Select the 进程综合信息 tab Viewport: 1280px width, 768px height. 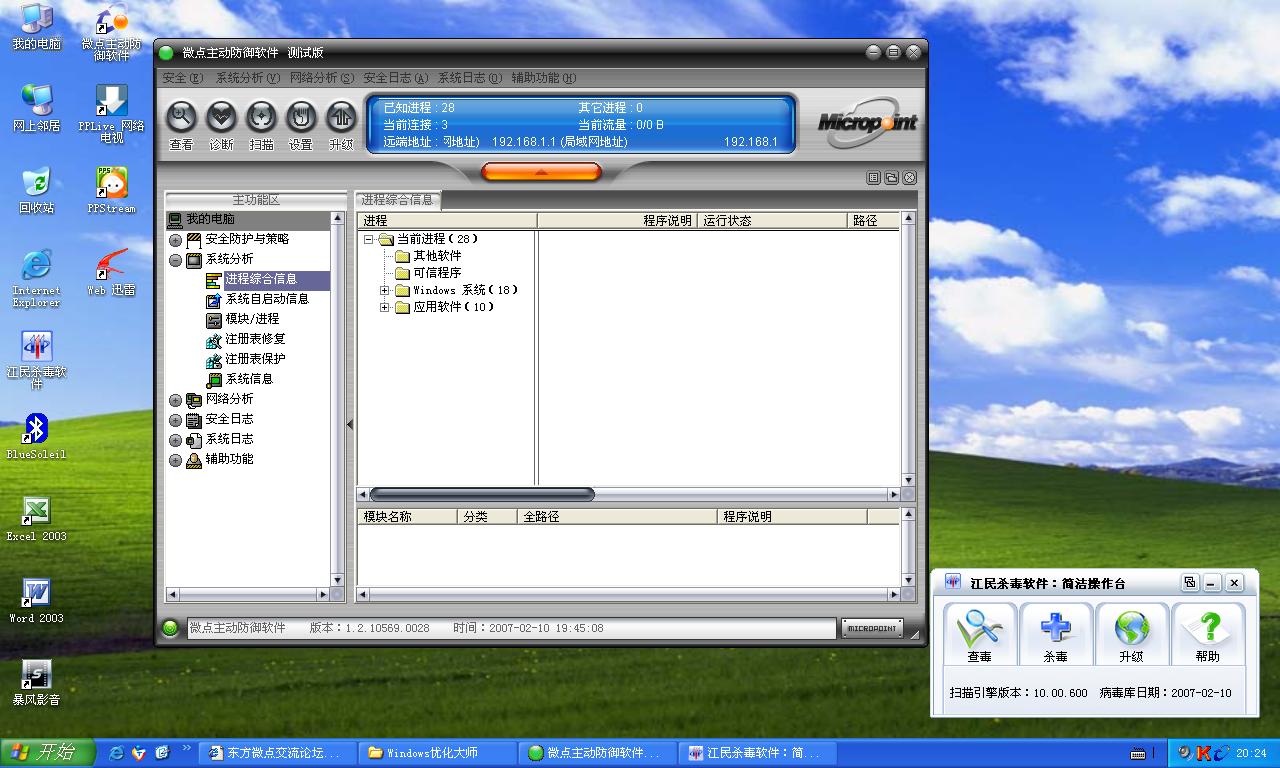pos(398,200)
